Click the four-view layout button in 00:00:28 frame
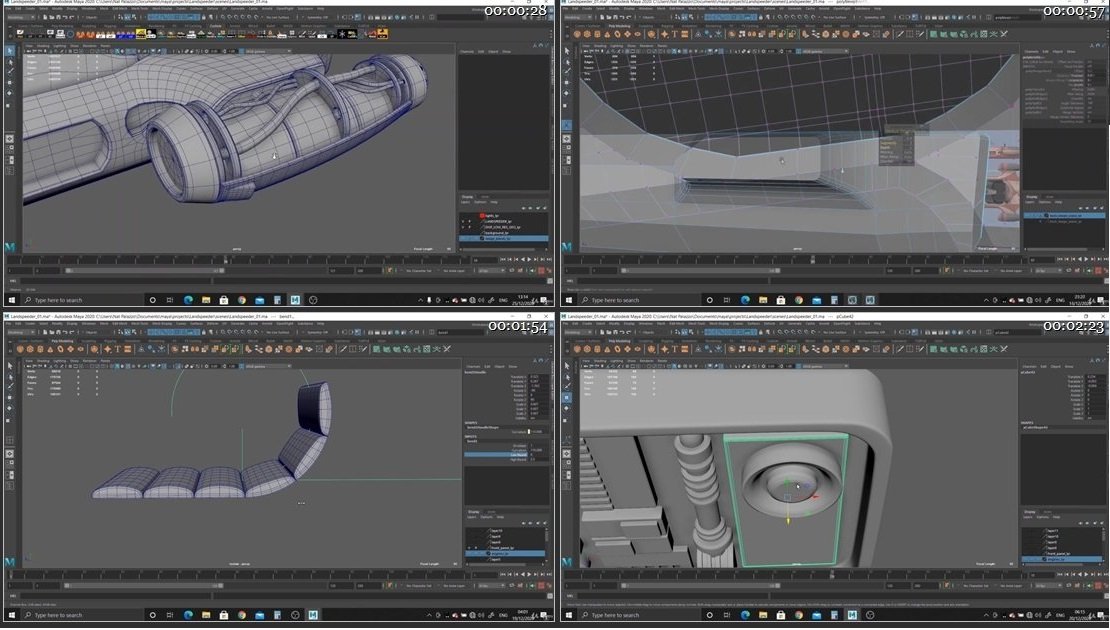 (x=9, y=149)
